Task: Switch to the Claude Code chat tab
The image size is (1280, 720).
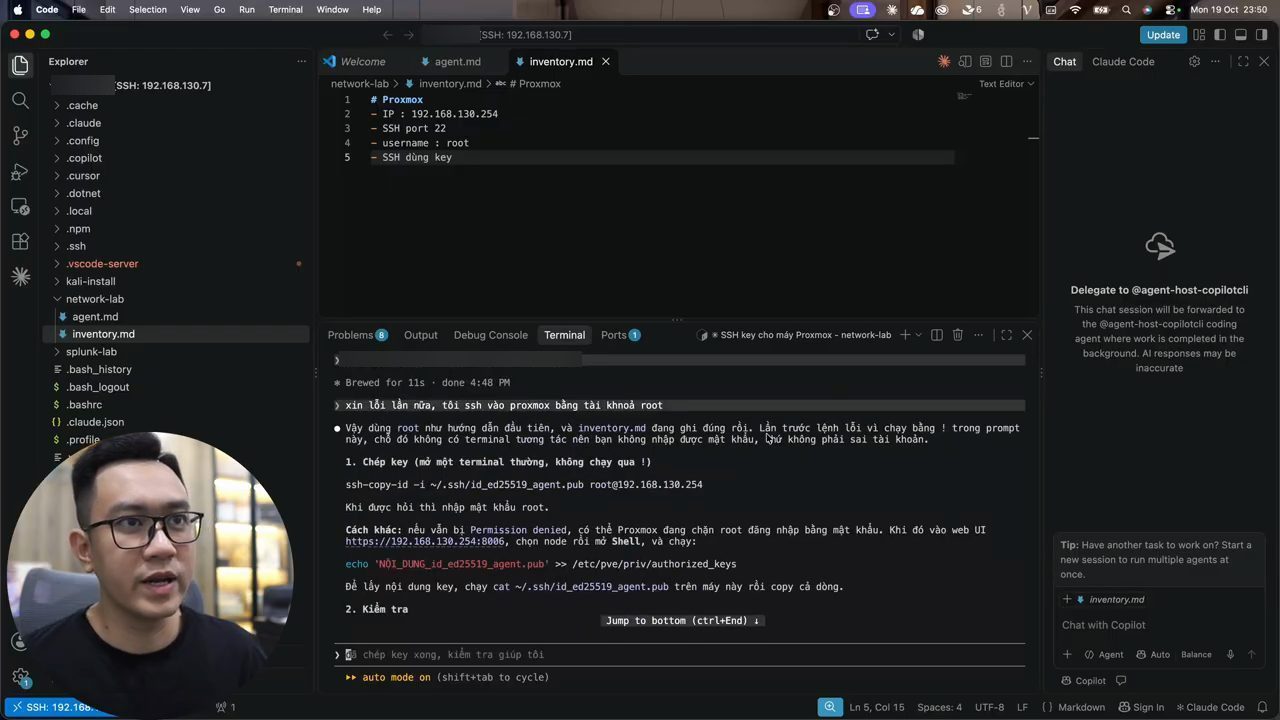Action: [1122, 61]
